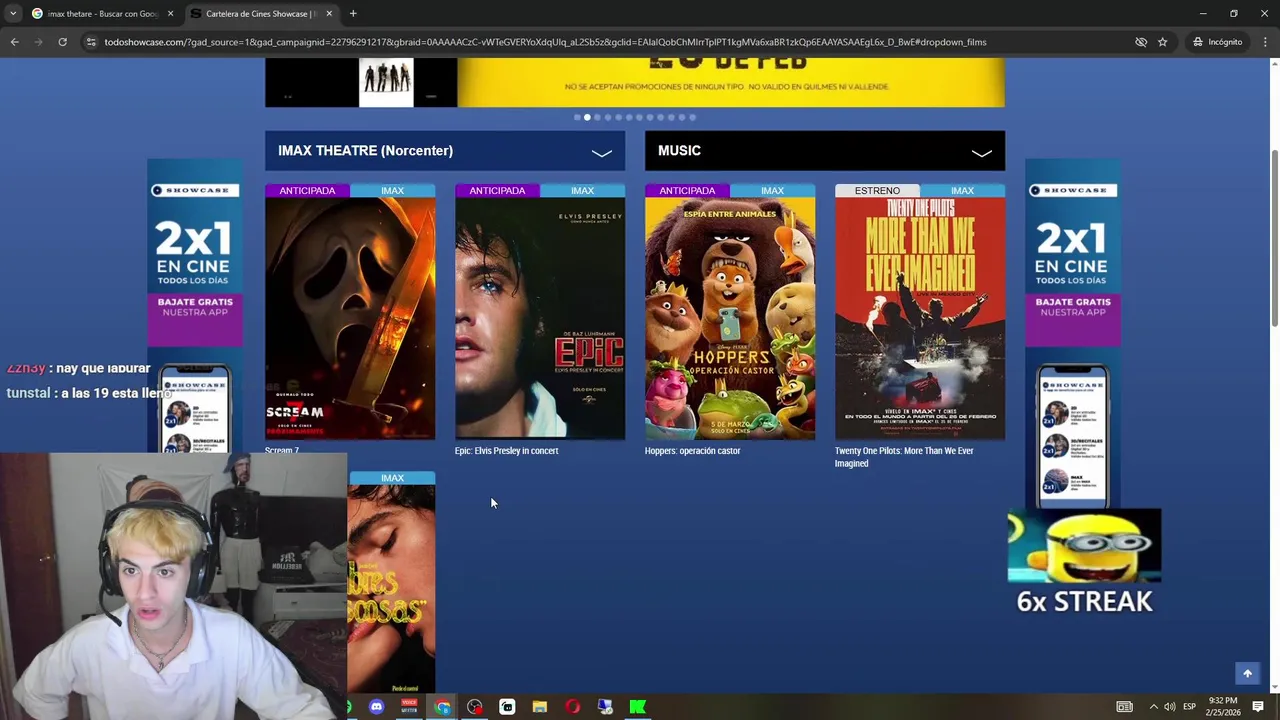Open the OBS Studio taskbar icon

point(474,707)
